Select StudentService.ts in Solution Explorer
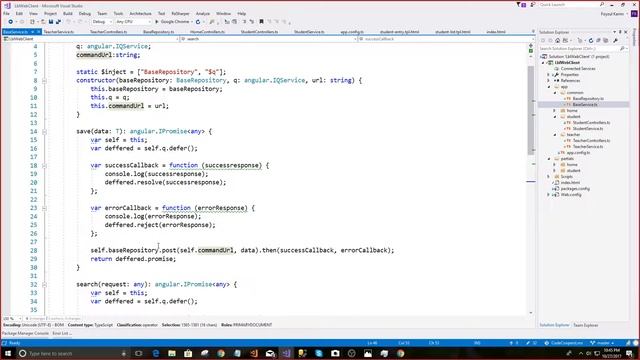 pos(588,129)
